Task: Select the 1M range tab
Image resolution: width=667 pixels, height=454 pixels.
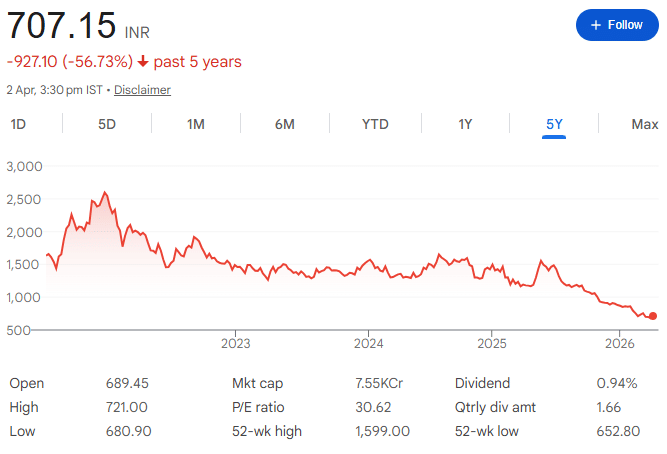Action: (x=196, y=124)
